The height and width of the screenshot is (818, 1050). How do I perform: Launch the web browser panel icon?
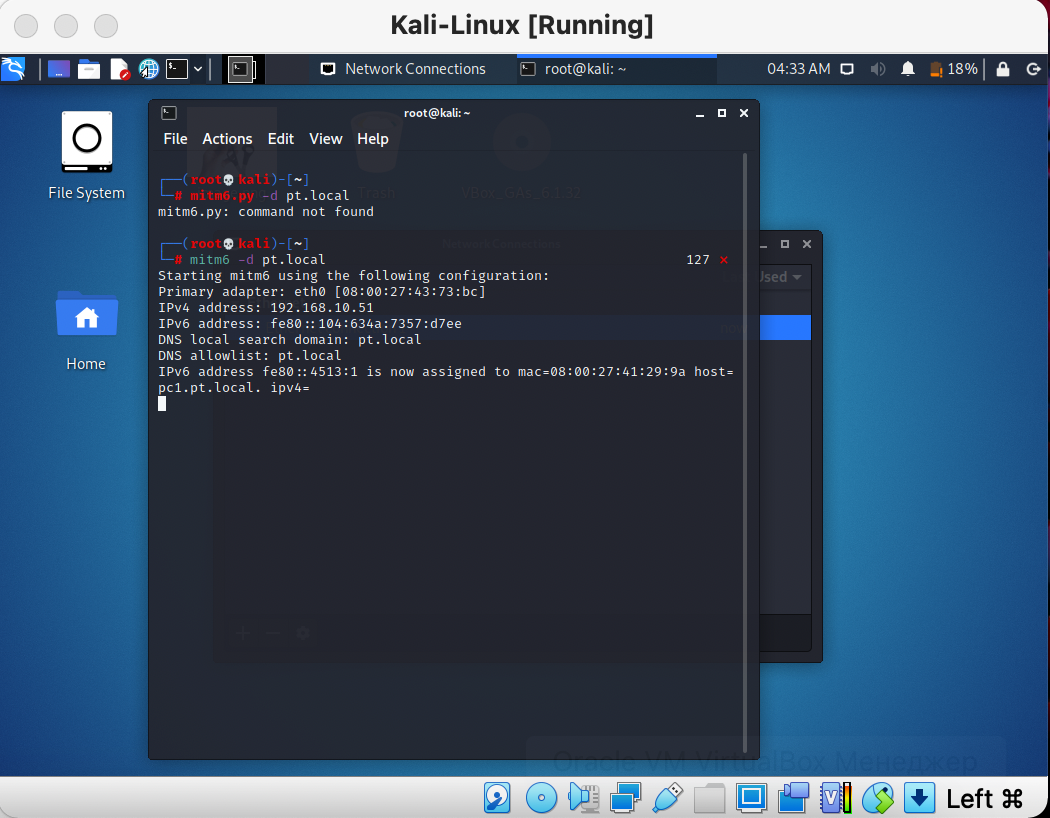point(148,69)
